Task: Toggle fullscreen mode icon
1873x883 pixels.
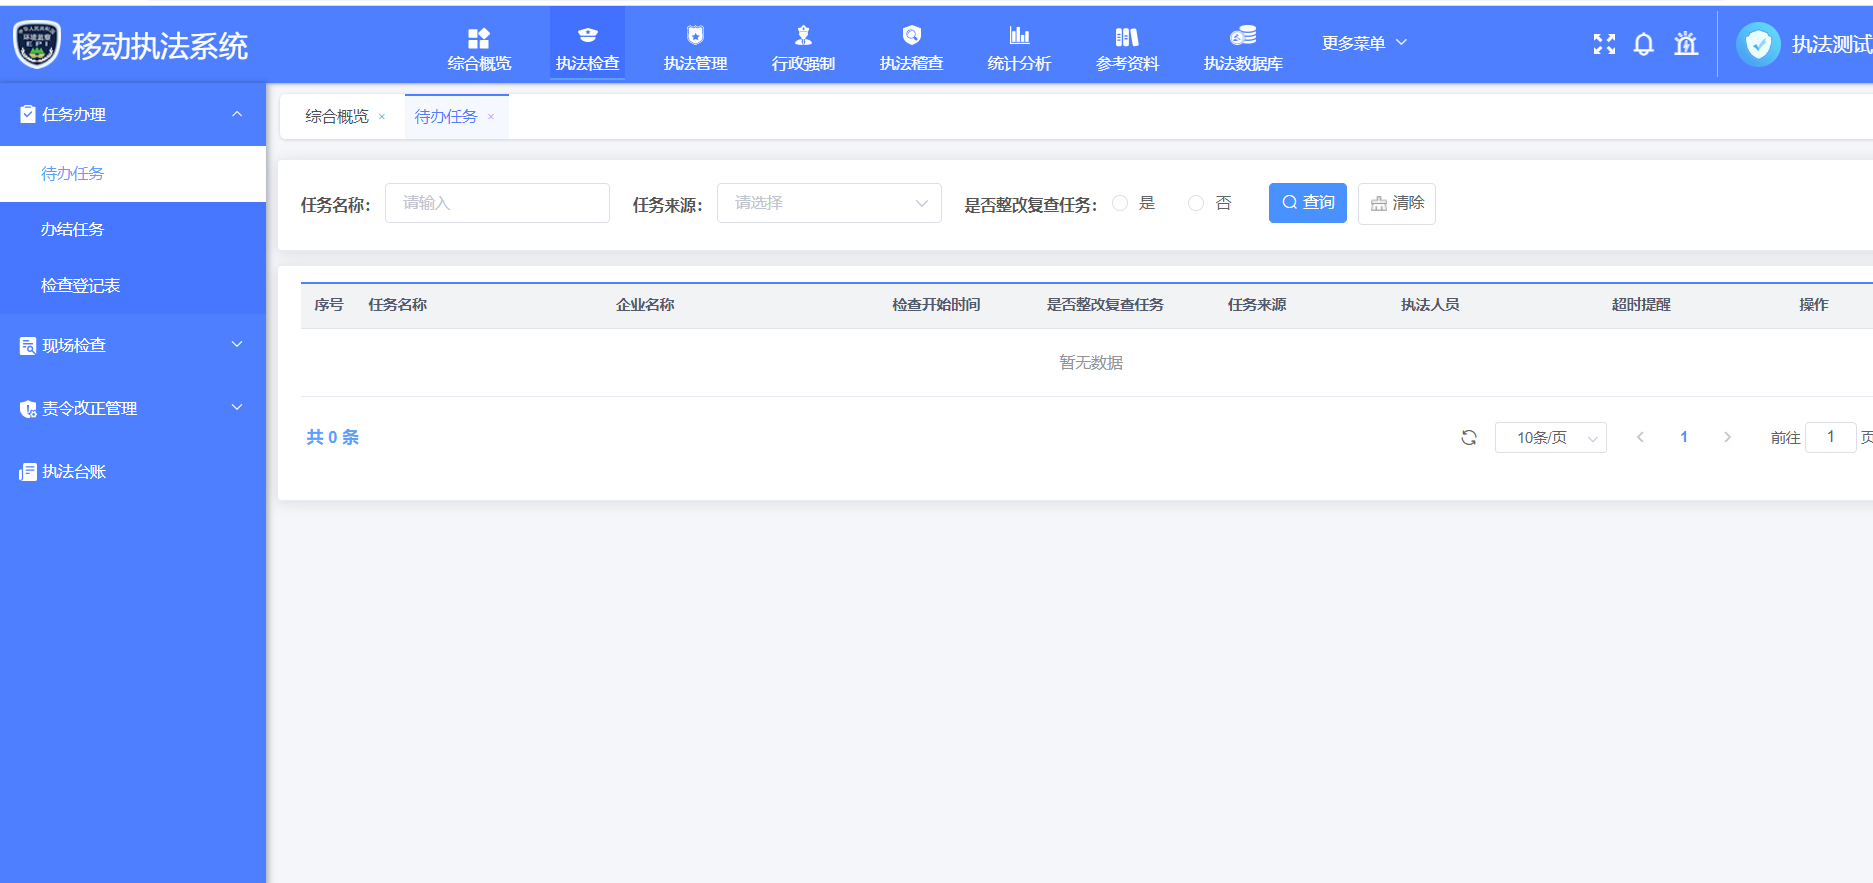Action: 1604,44
